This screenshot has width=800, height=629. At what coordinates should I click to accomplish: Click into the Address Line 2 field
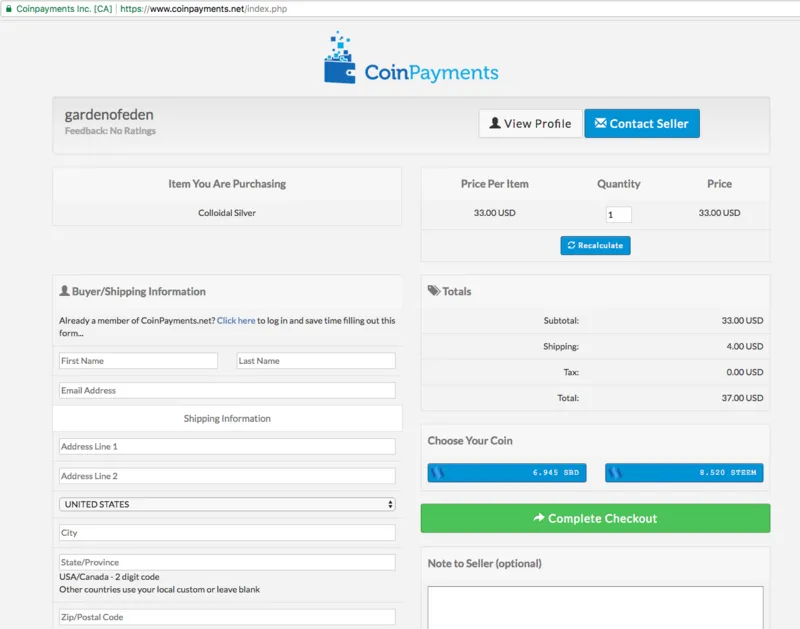click(x=227, y=476)
